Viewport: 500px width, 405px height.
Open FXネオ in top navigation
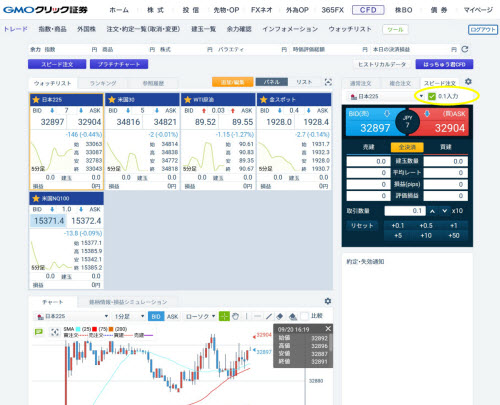(262, 10)
